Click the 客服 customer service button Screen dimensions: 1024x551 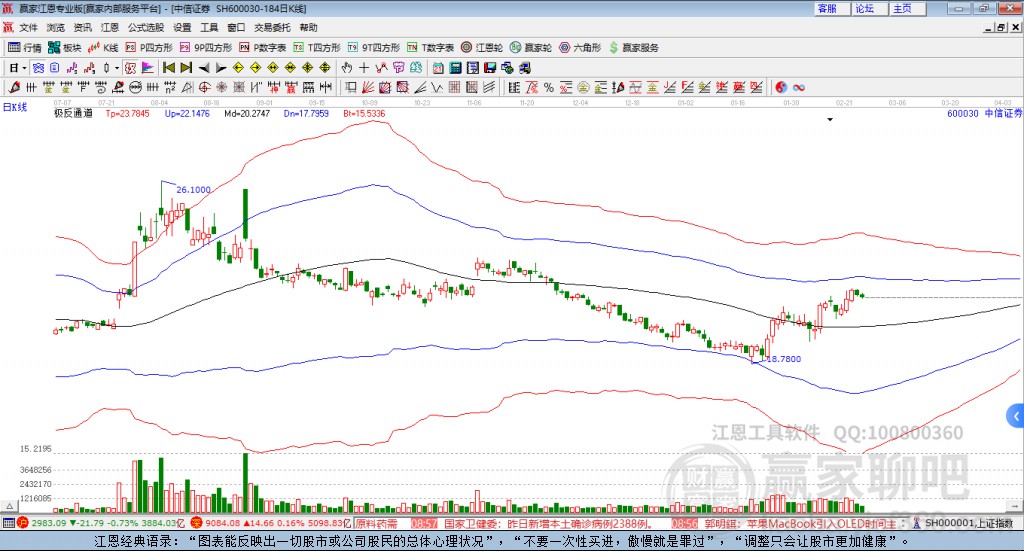(x=831, y=8)
